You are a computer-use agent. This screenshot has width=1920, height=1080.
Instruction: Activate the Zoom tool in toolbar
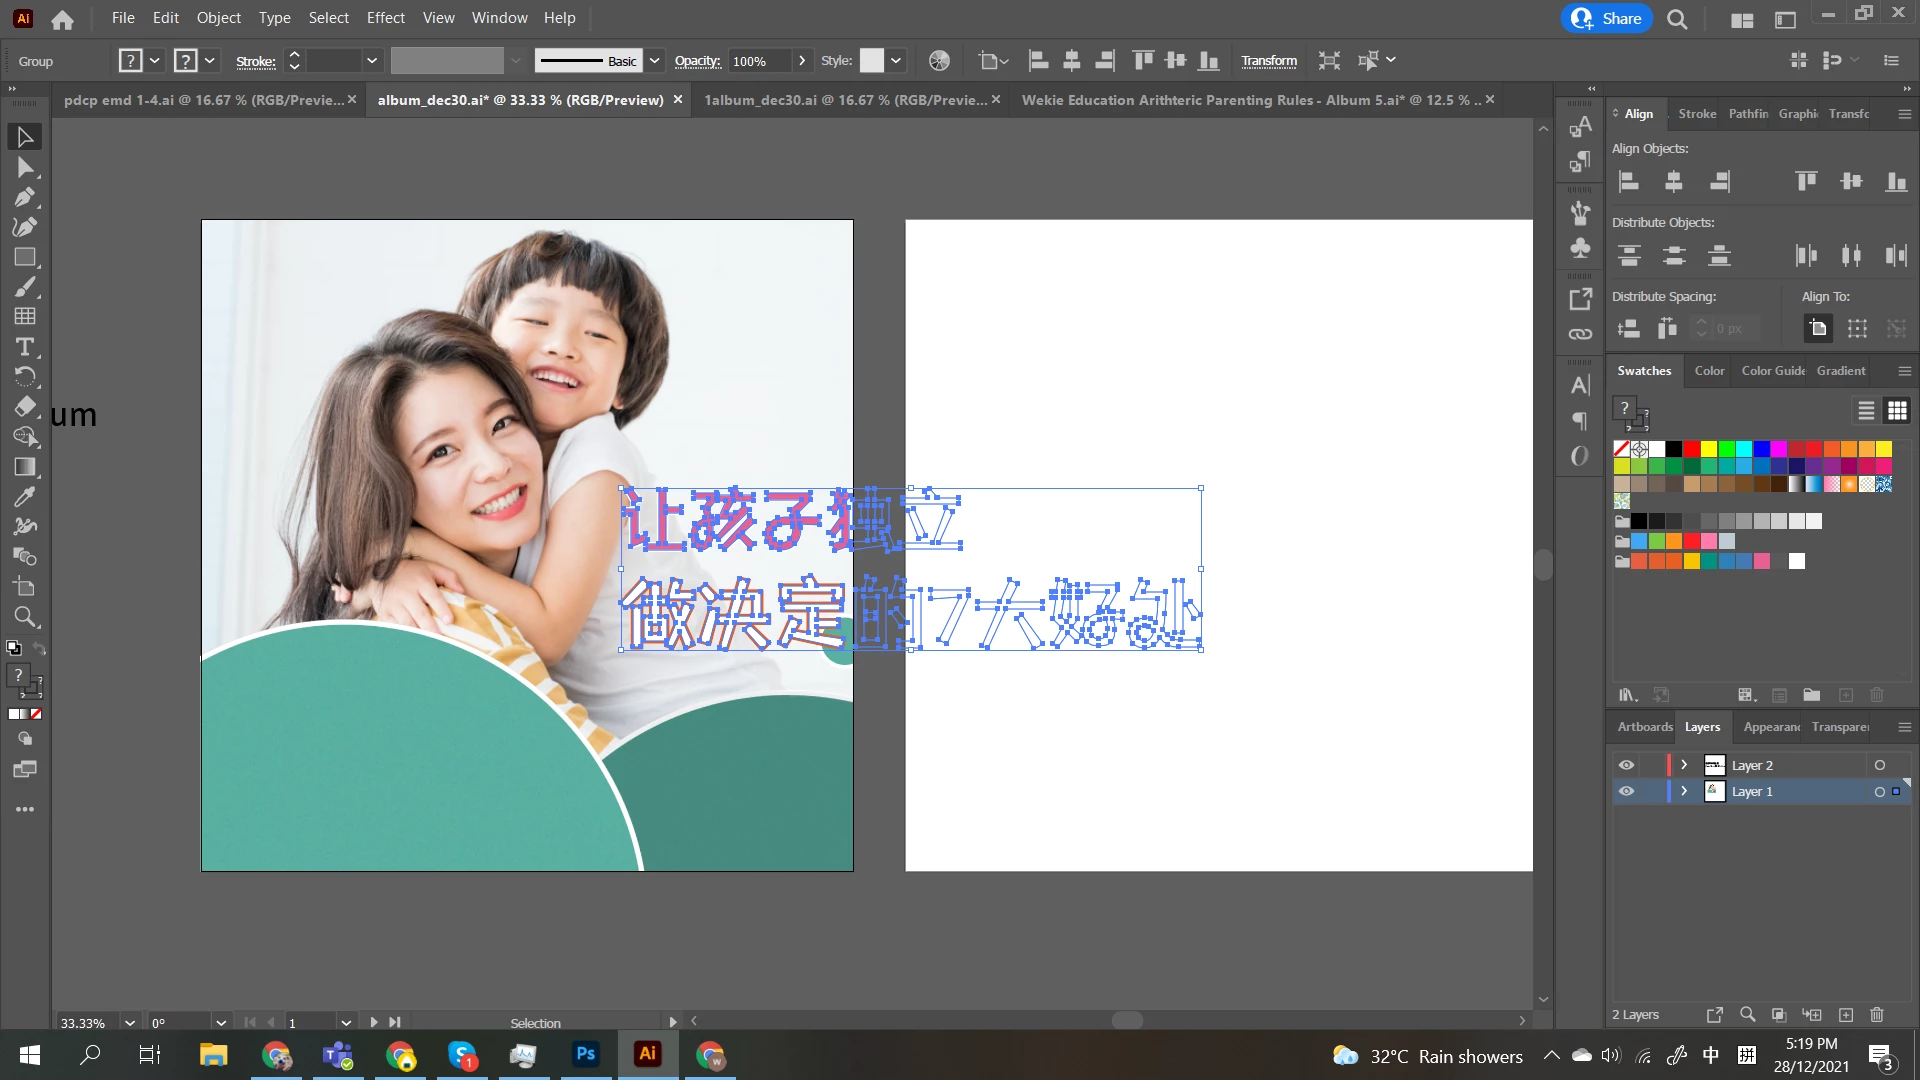(x=25, y=617)
